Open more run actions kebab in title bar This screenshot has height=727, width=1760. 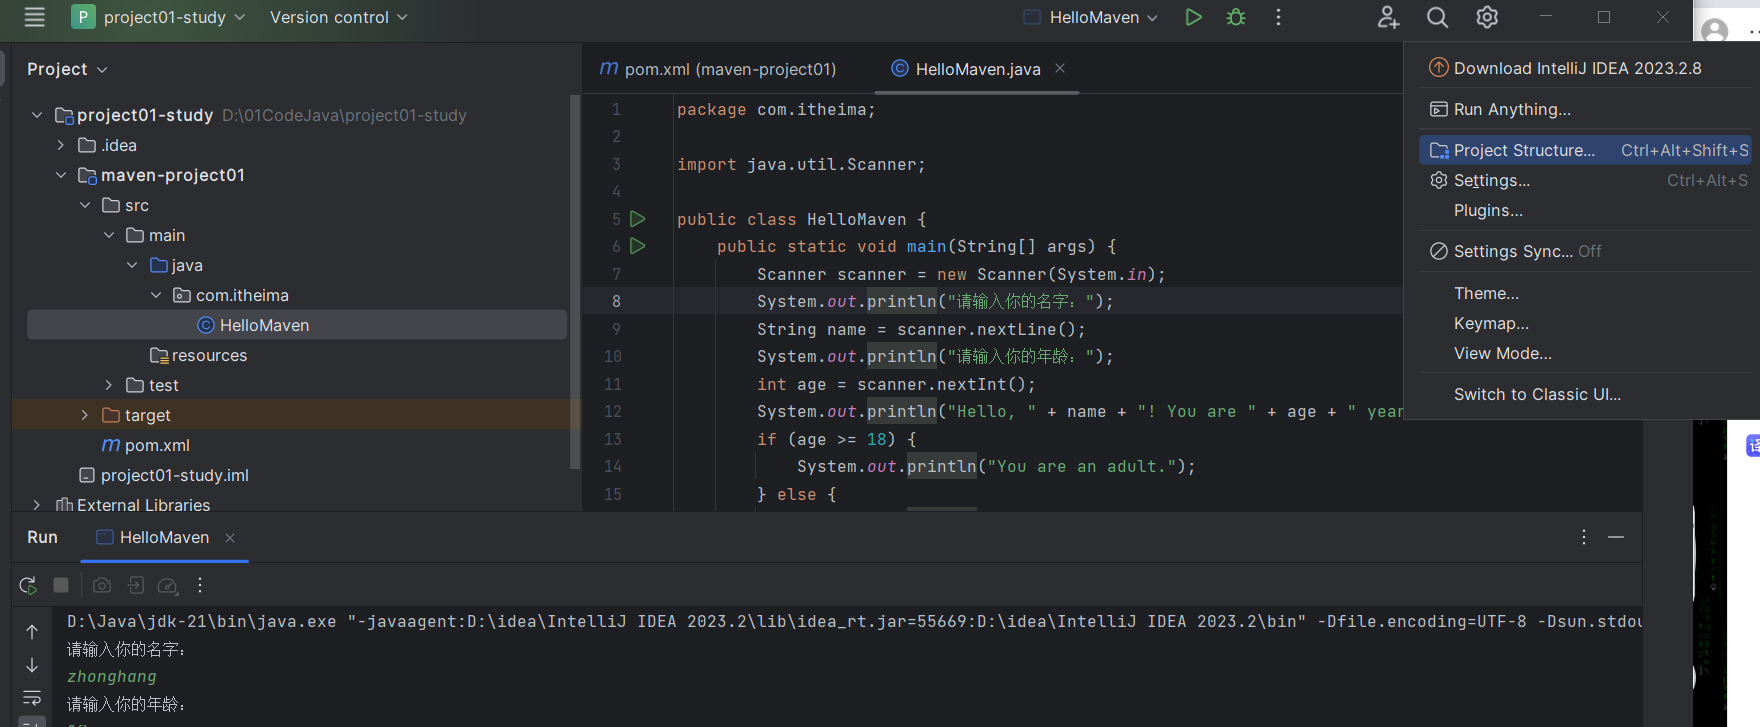pos(1278,17)
